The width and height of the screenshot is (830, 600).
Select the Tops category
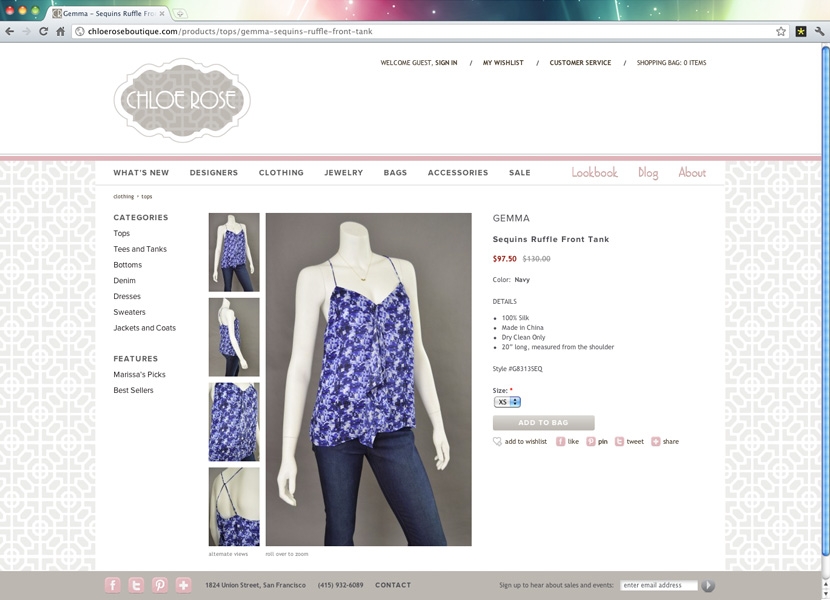point(121,233)
